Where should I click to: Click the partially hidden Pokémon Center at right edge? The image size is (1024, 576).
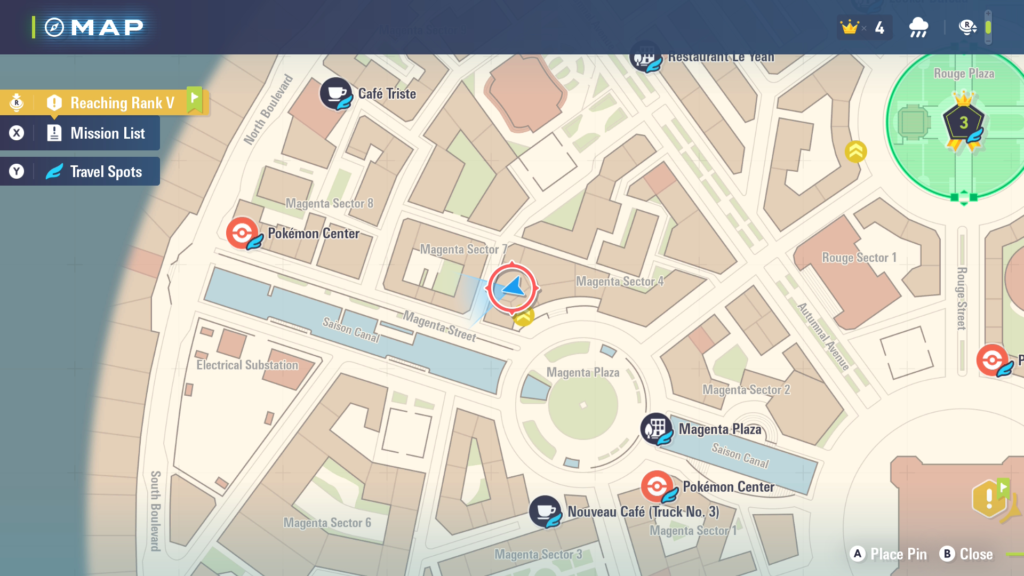click(993, 359)
